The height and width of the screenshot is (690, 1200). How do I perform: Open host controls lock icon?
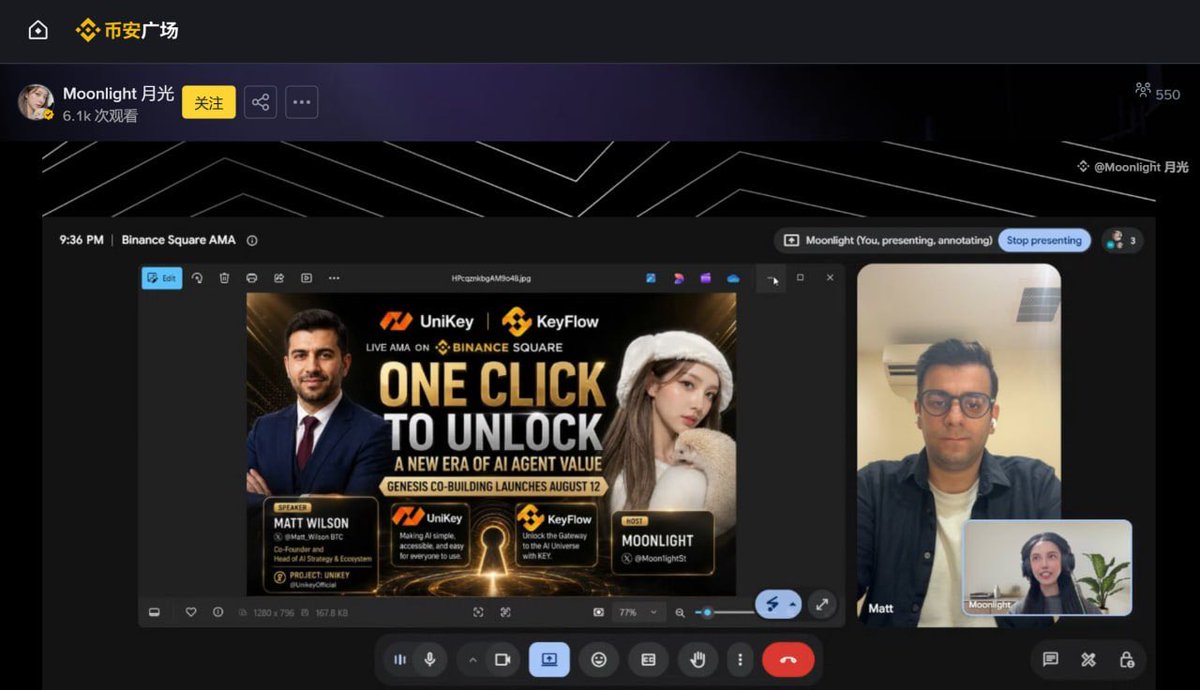[x=1127, y=659]
